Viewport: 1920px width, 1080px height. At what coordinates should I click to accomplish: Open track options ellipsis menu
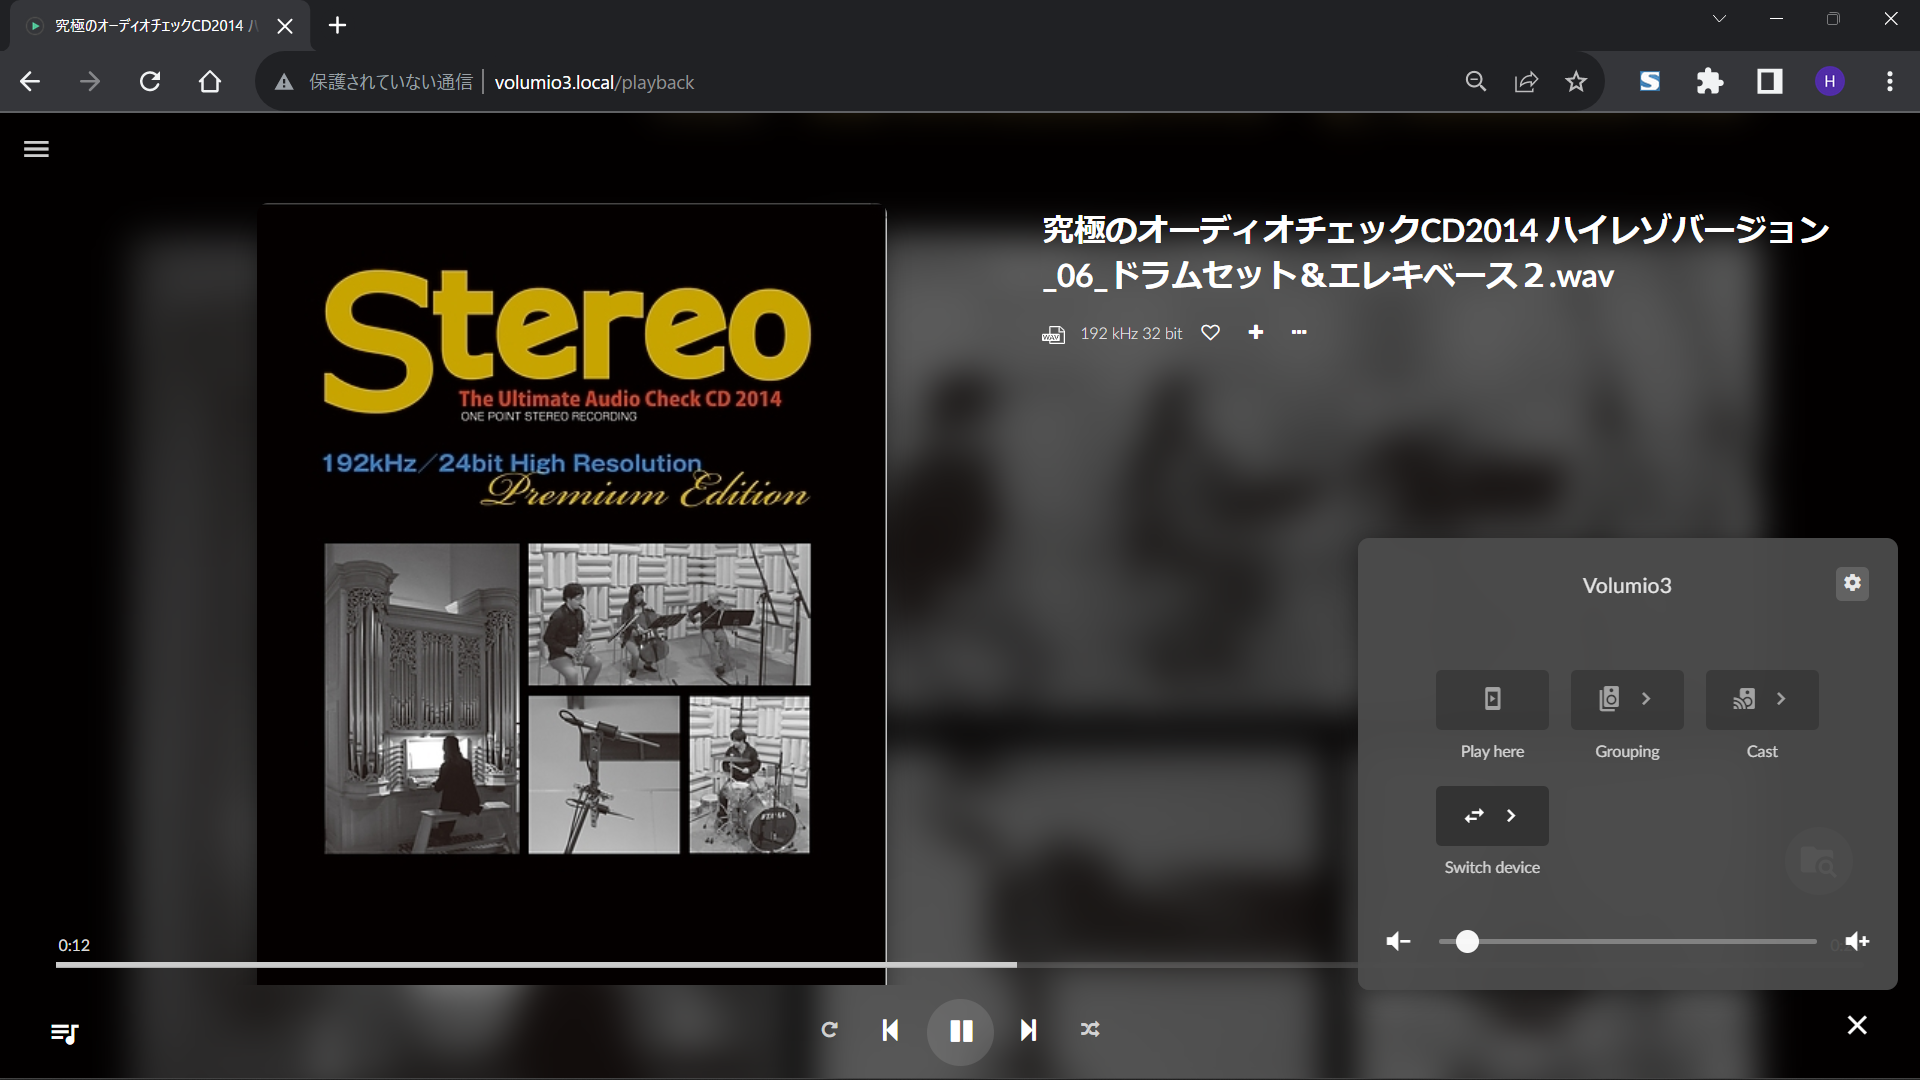pyautogui.click(x=1299, y=332)
